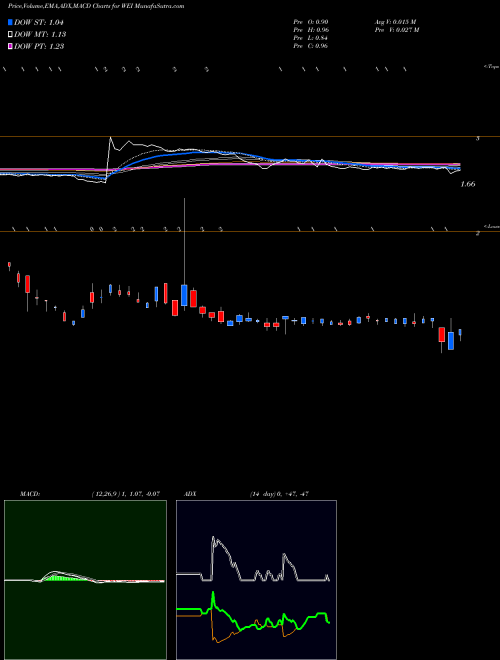Click the '1.66' price label

pyautogui.click(x=468, y=184)
